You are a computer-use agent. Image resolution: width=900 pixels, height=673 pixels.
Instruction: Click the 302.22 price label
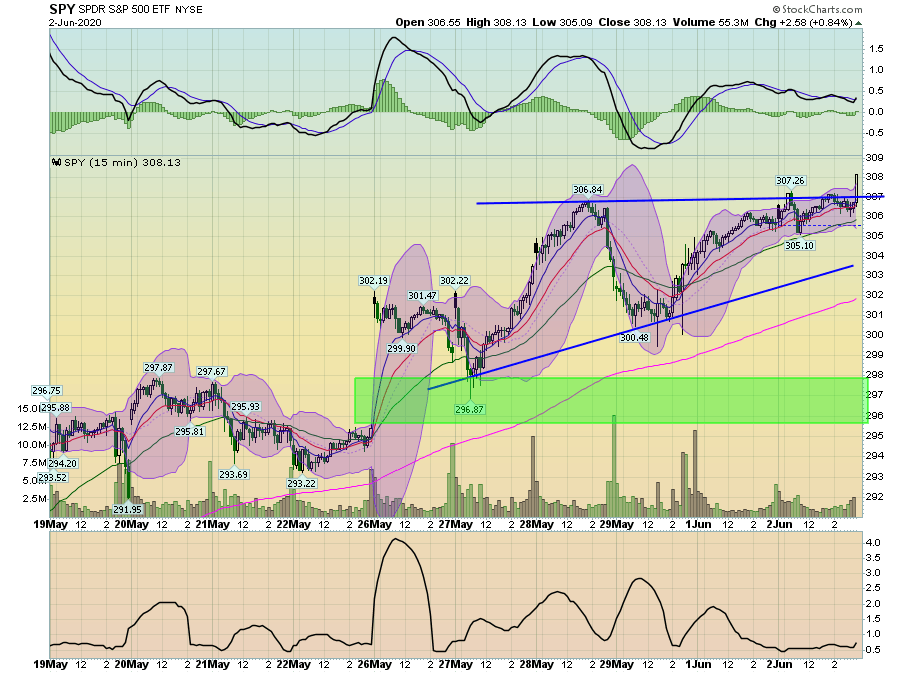454,281
